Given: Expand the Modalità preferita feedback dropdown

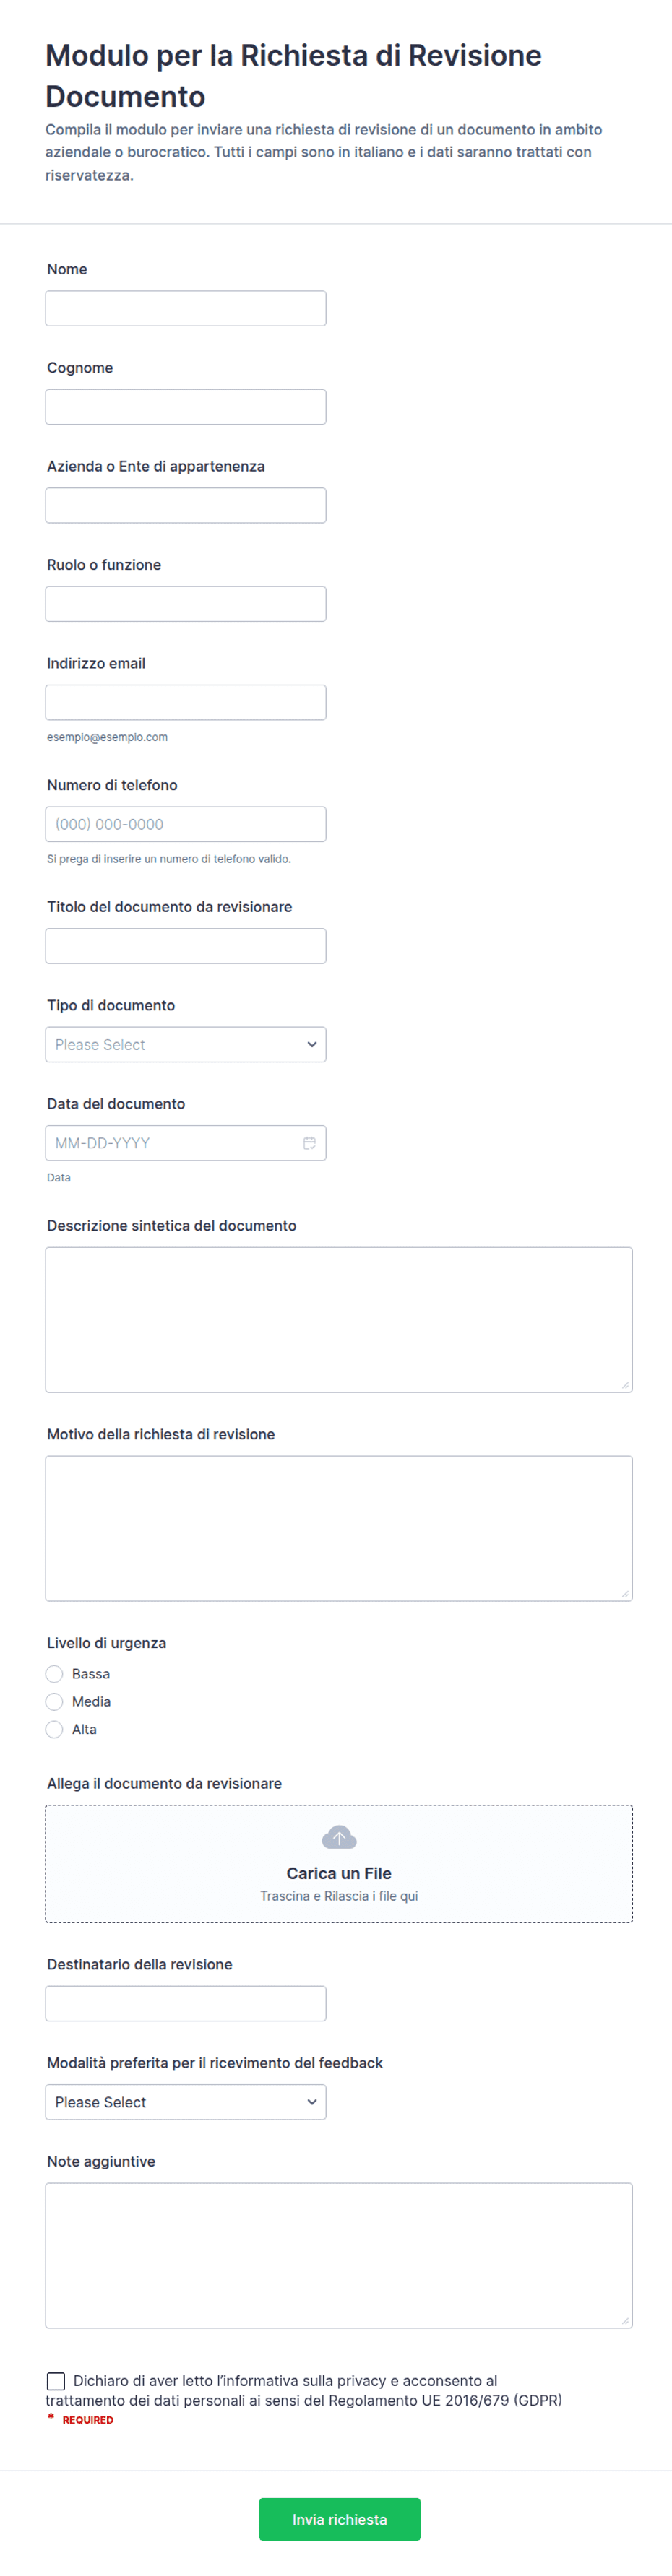Looking at the screenshot, I should pyautogui.click(x=186, y=2102).
